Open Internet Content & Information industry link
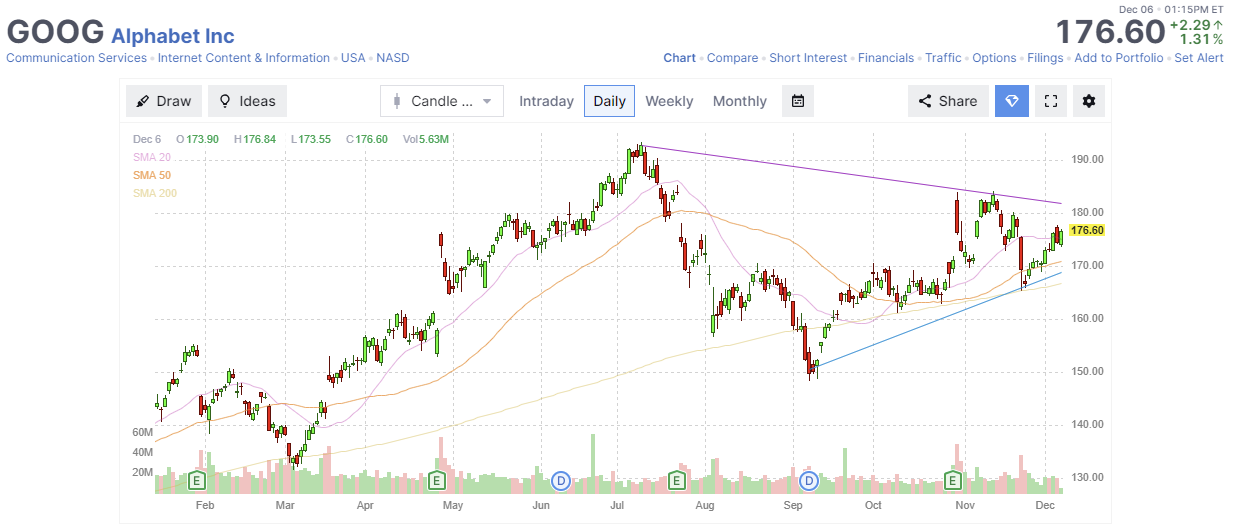The height and width of the screenshot is (530, 1233). 244,58
